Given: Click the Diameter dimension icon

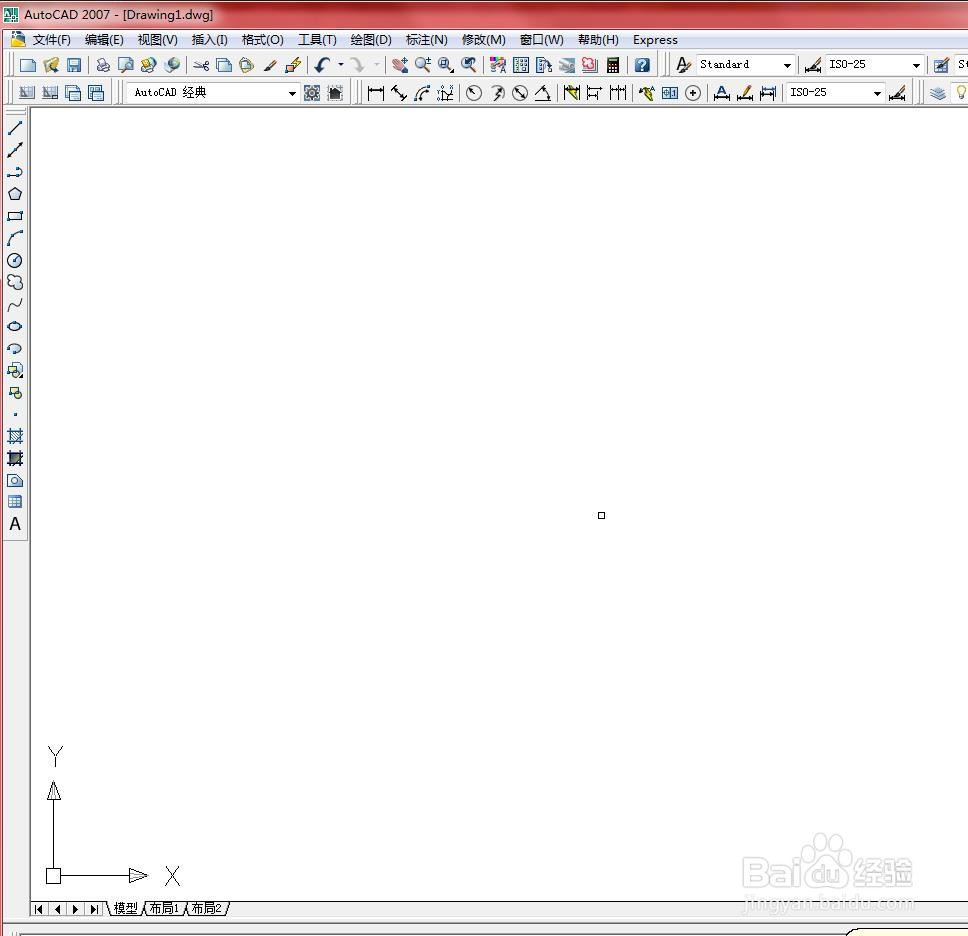Looking at the screenshot, I should coord(520,93).
